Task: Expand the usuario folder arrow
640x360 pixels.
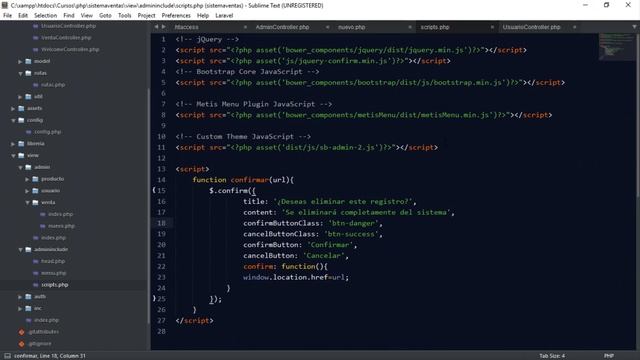Action: click(x=27, y=191)
